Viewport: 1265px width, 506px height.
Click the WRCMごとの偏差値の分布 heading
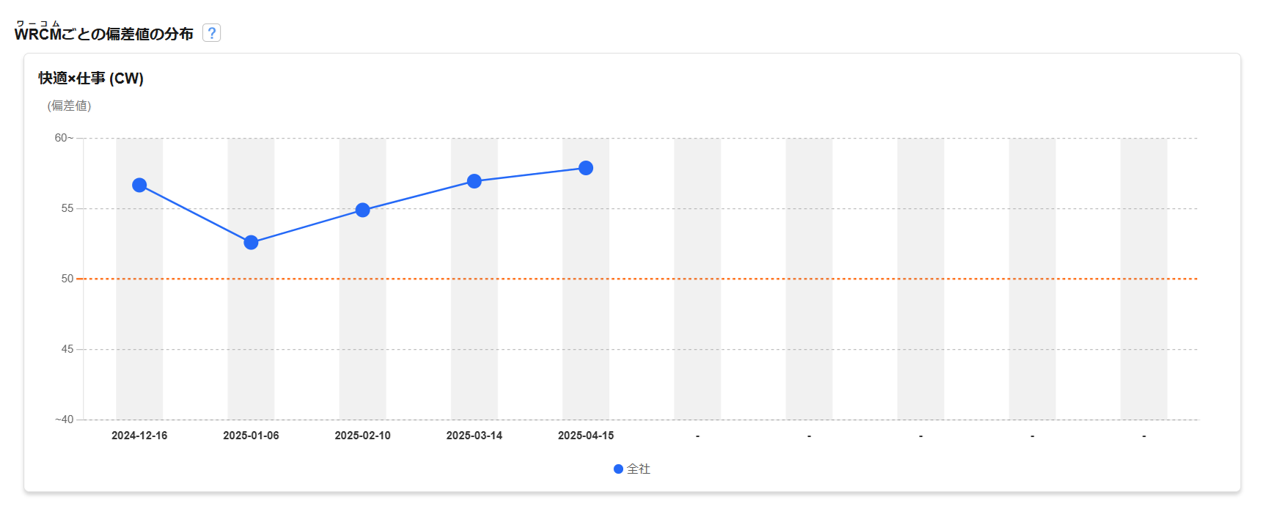pos(104,35)
